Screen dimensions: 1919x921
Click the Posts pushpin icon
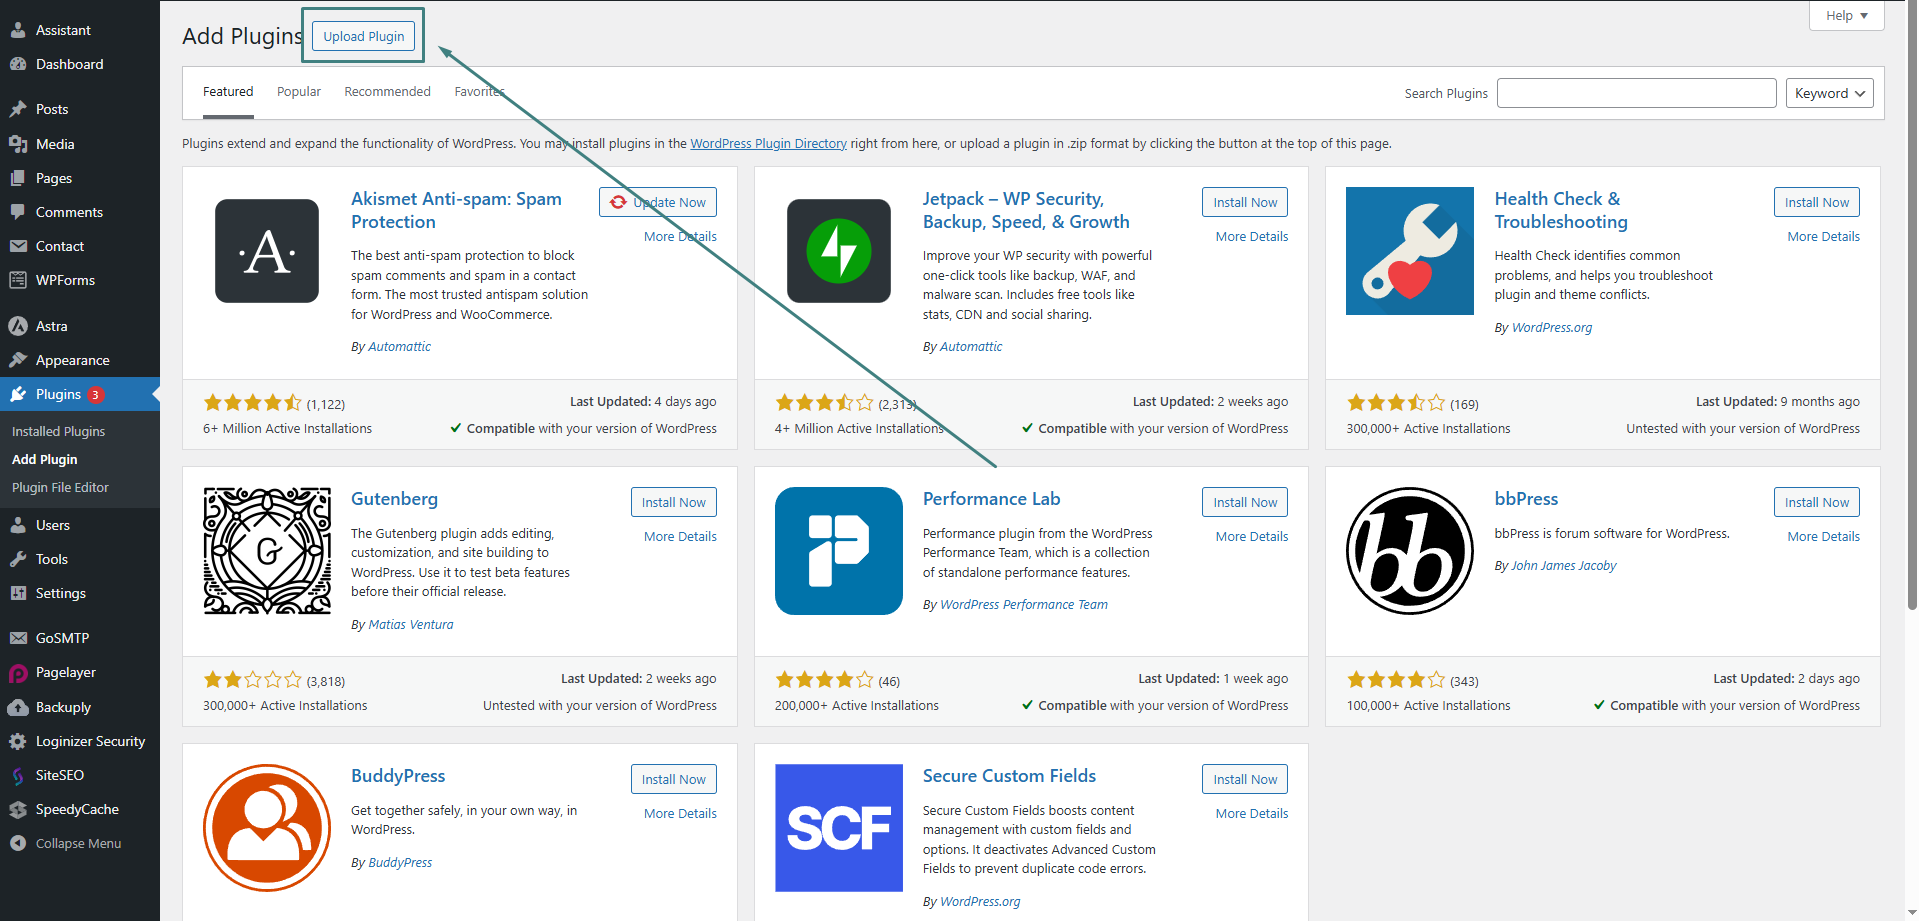click(18, 109)
